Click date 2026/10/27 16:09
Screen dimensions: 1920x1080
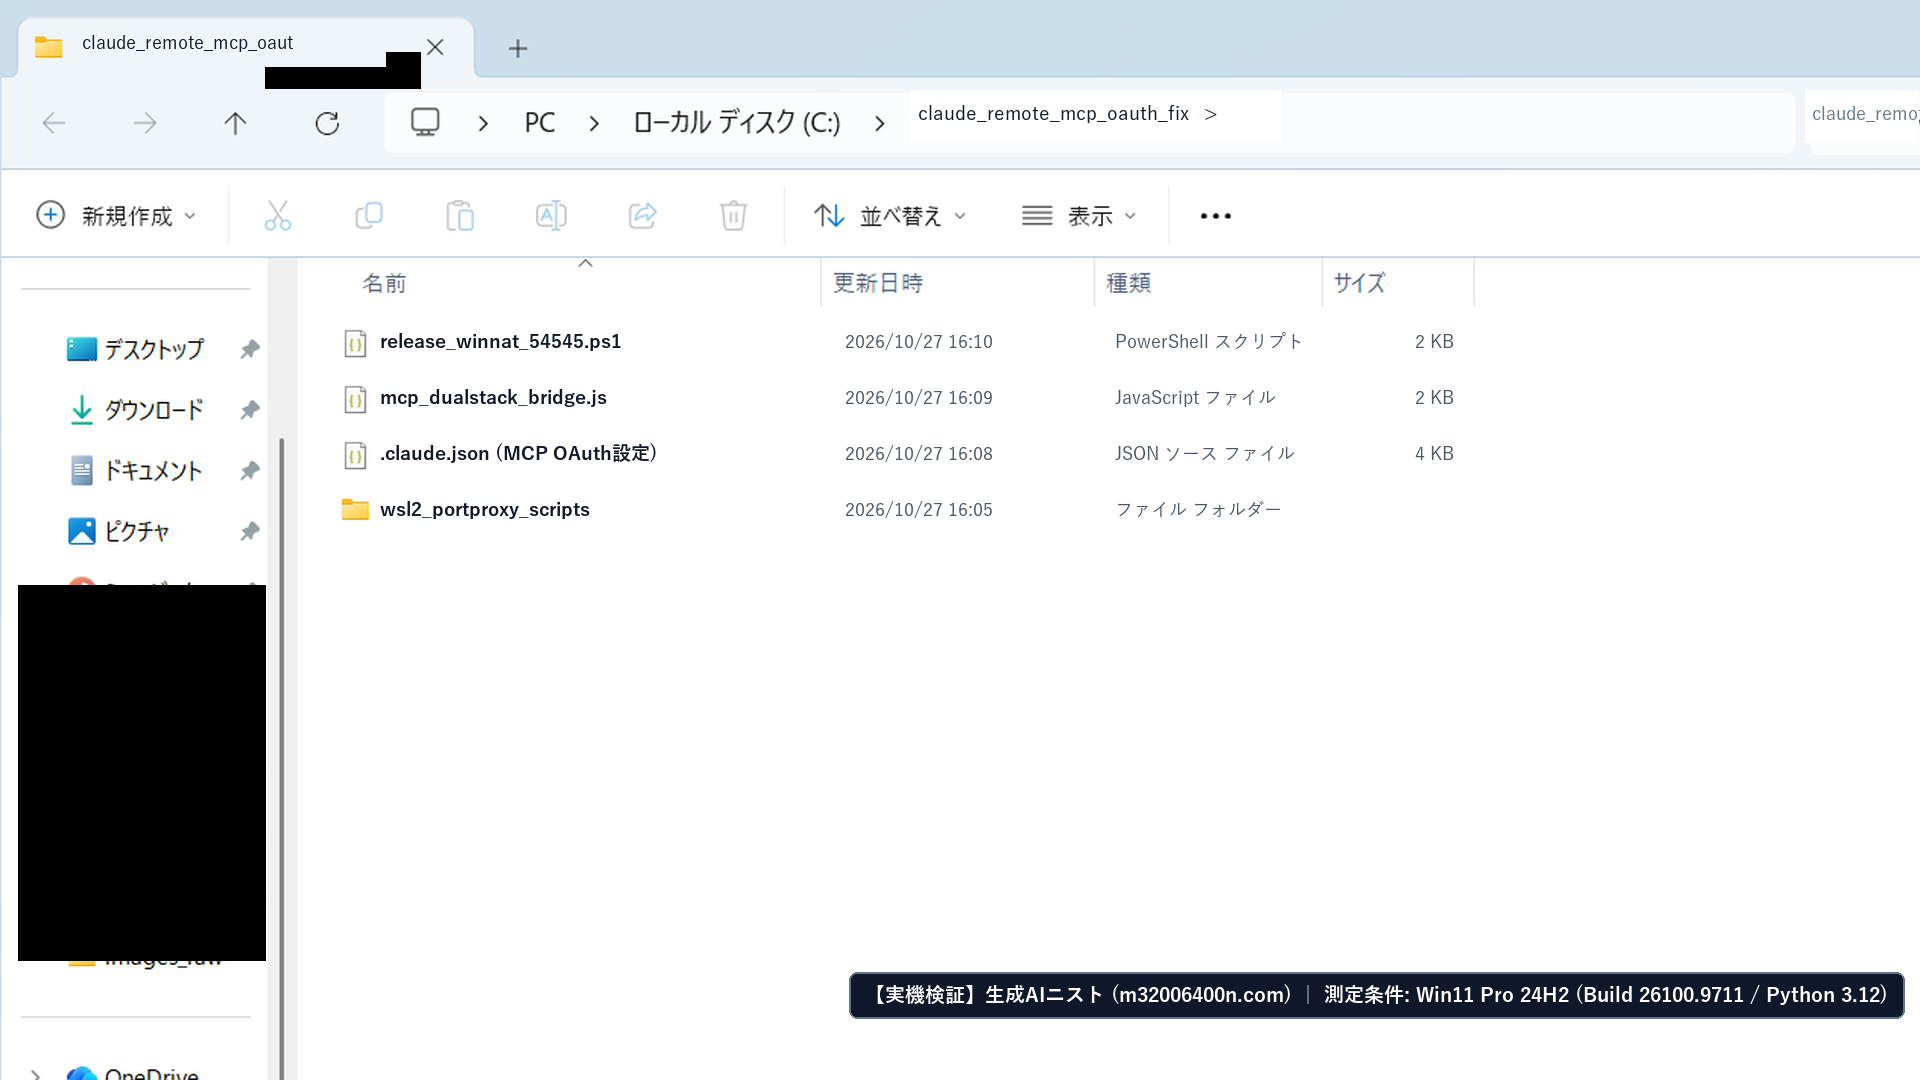coord(919,398)
